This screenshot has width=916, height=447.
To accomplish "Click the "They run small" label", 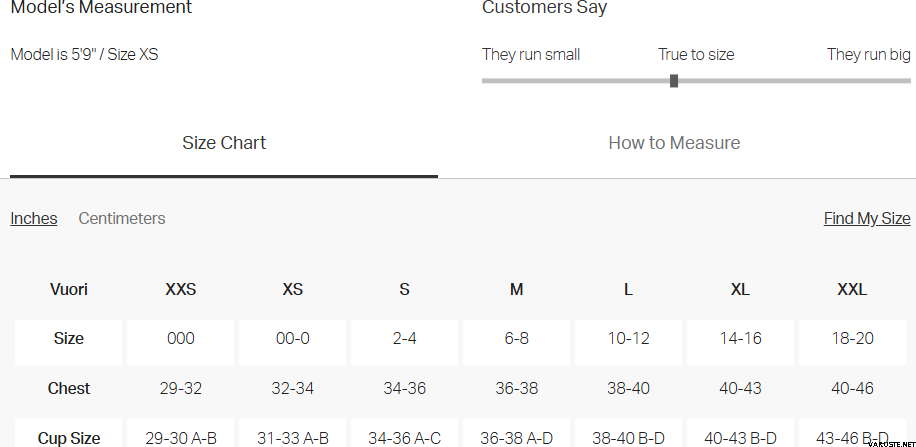I will tap(531, 54).
